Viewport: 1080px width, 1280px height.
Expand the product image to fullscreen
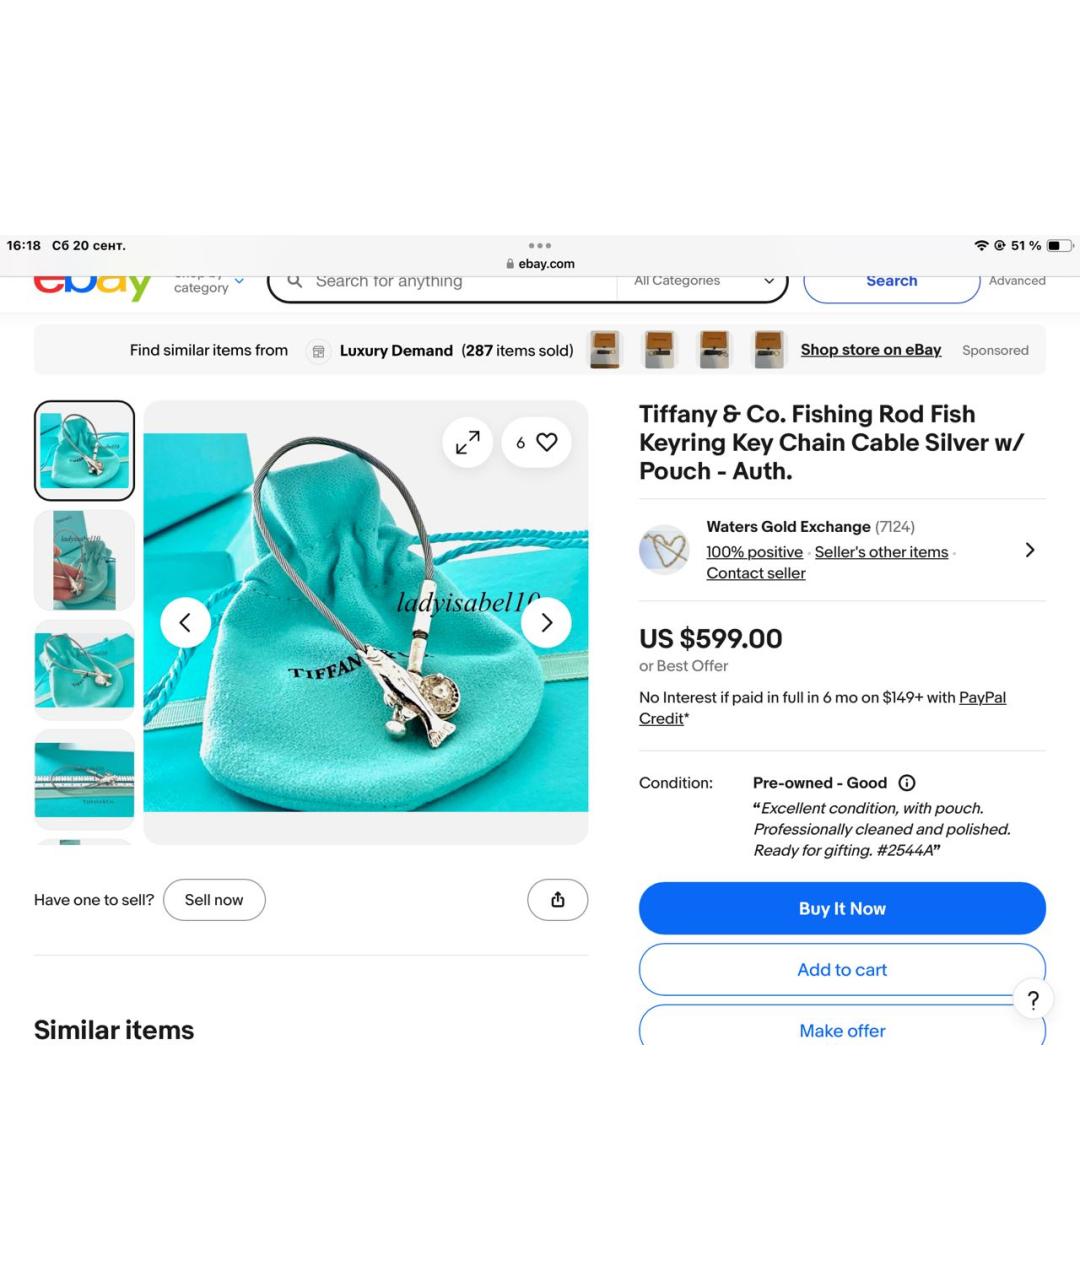click(467, 442)
